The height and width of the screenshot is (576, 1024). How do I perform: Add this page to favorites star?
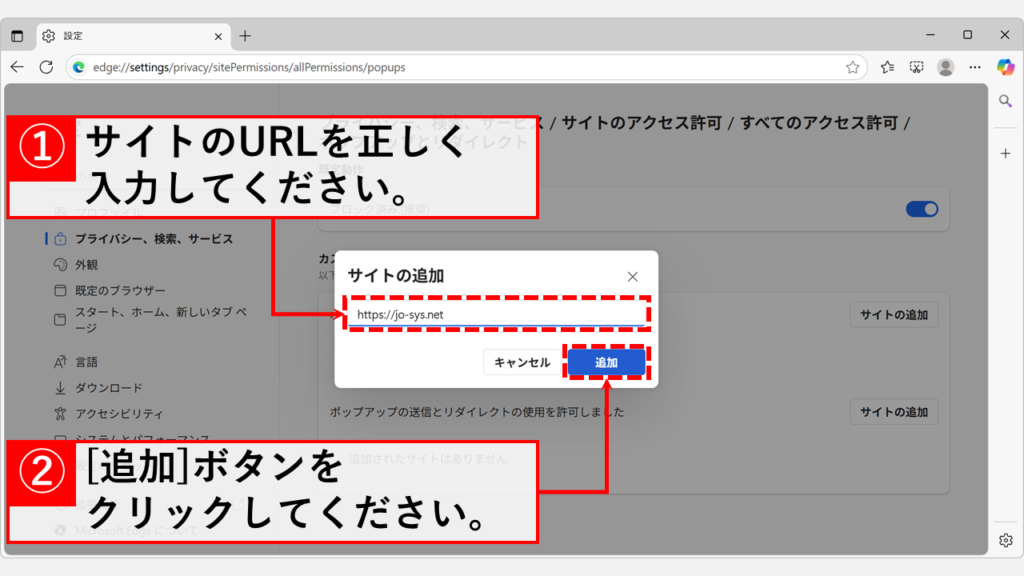pyautogui.click(x=852, y=67)
